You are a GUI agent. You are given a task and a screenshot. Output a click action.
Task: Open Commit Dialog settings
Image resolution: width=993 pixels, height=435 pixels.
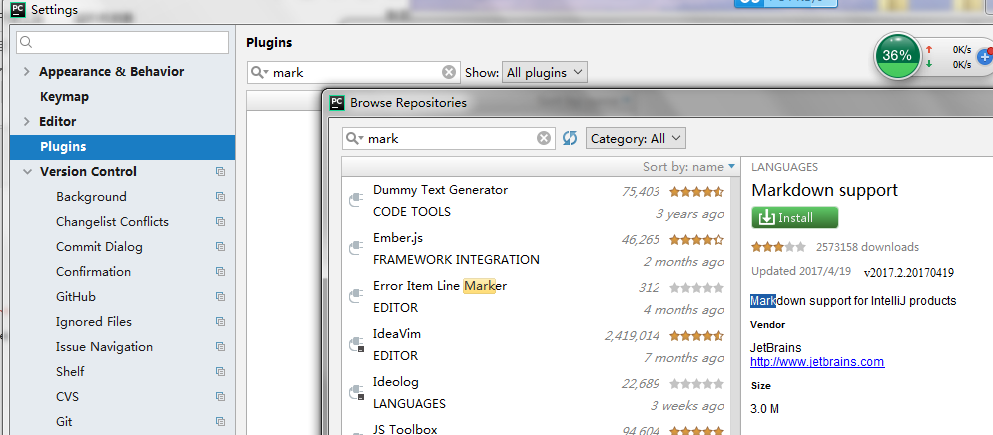(99, 247)
